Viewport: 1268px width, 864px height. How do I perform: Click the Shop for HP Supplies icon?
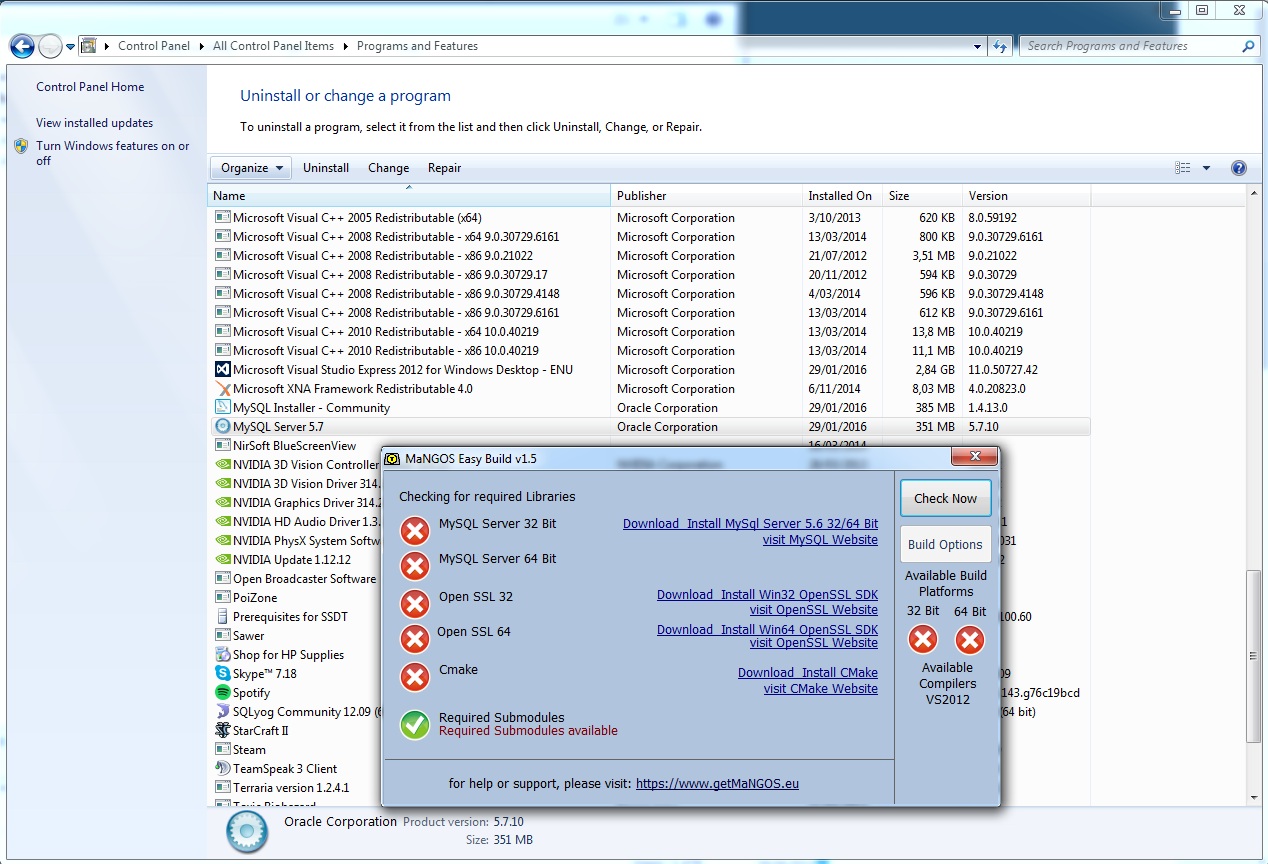pos(223,655)
